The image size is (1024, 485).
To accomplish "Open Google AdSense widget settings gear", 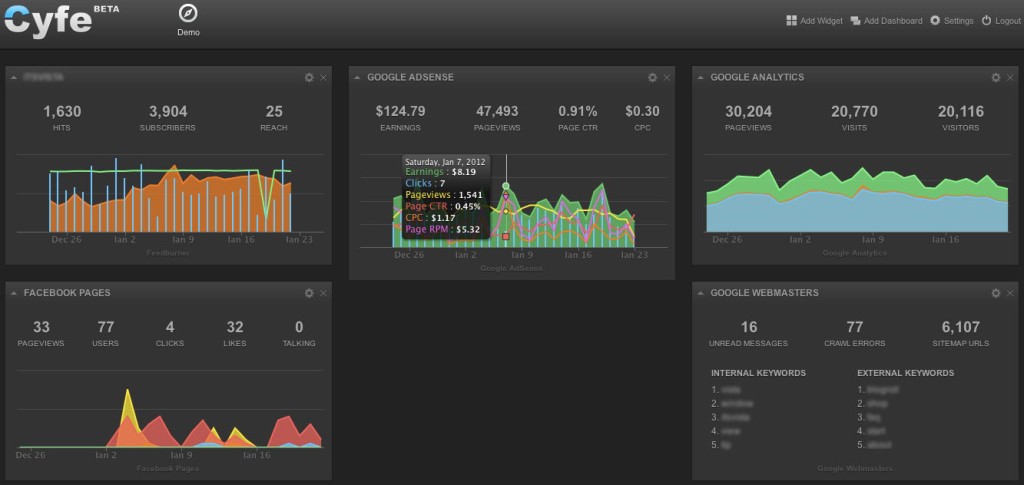I will (x=652, y=78).
